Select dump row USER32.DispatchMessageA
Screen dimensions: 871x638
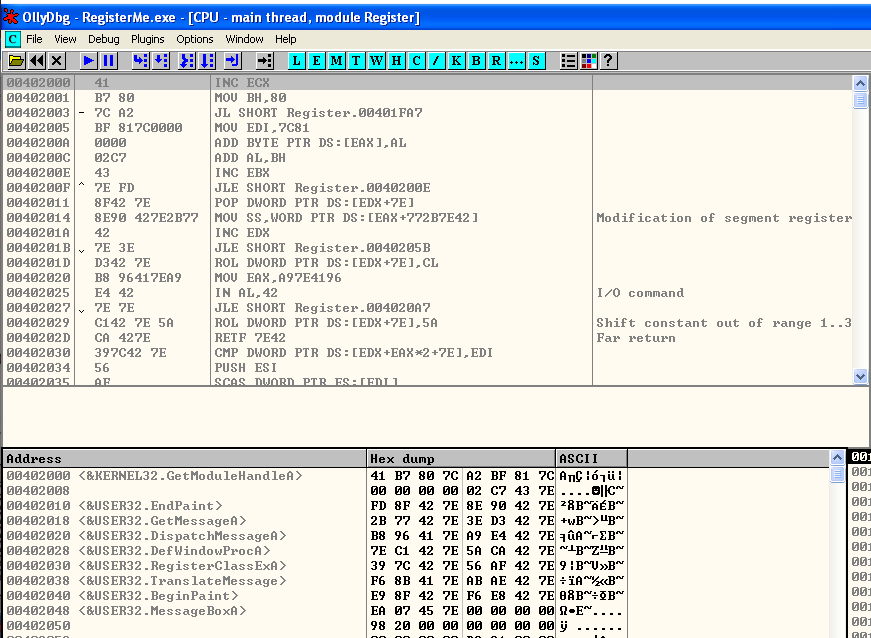tap(315, 536)
